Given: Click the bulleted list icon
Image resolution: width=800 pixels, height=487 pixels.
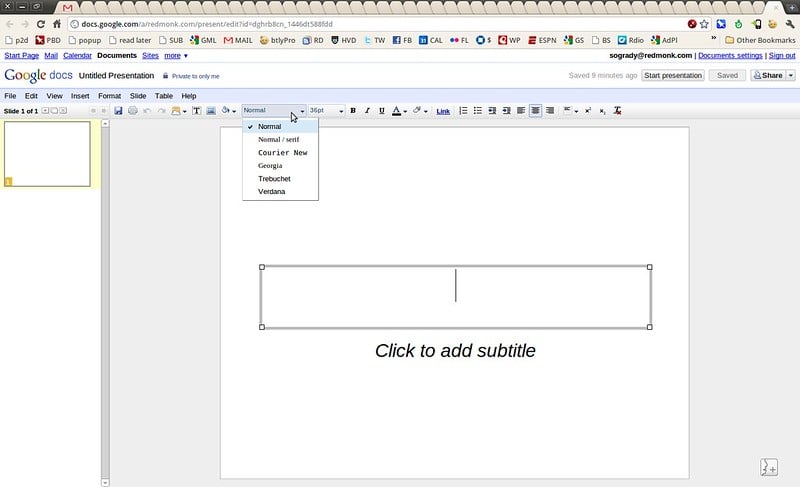Looking at the screenshot, I should [478, 111].
